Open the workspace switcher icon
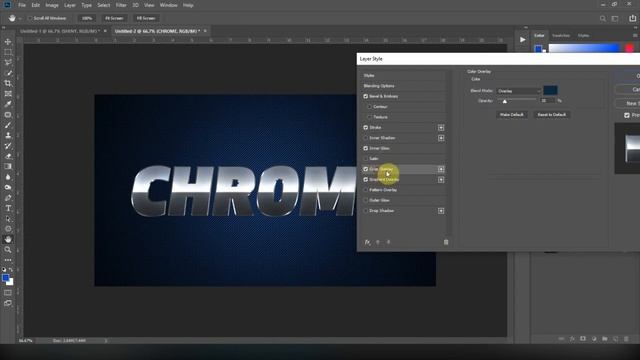The height and width of the screenshot is (360, 640). click(x=616, y=18)
